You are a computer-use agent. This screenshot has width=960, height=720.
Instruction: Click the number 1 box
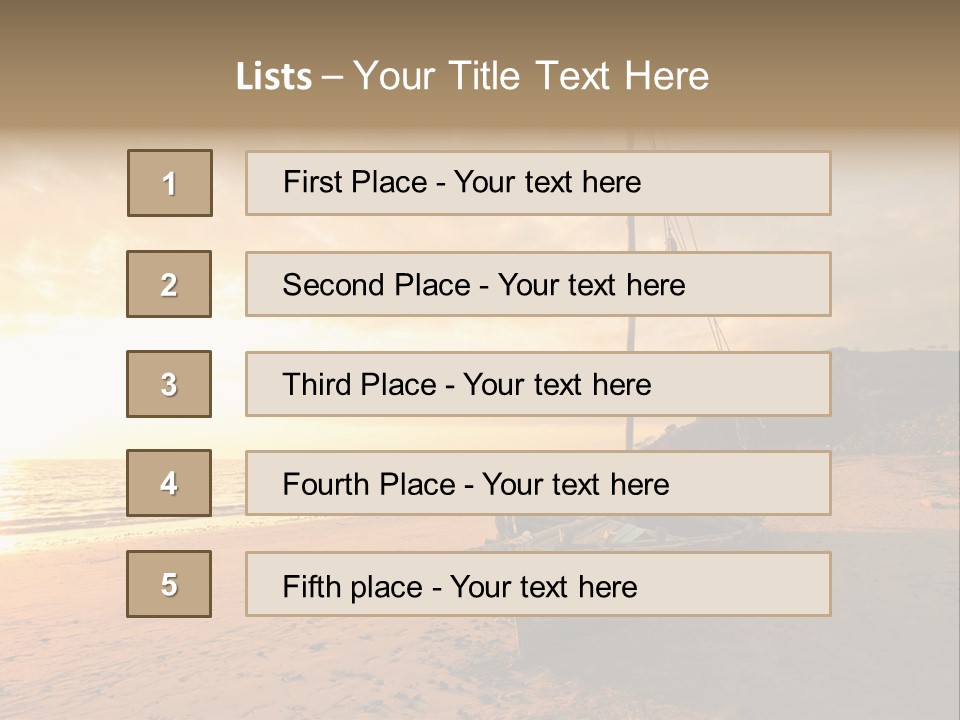(170, 183)
